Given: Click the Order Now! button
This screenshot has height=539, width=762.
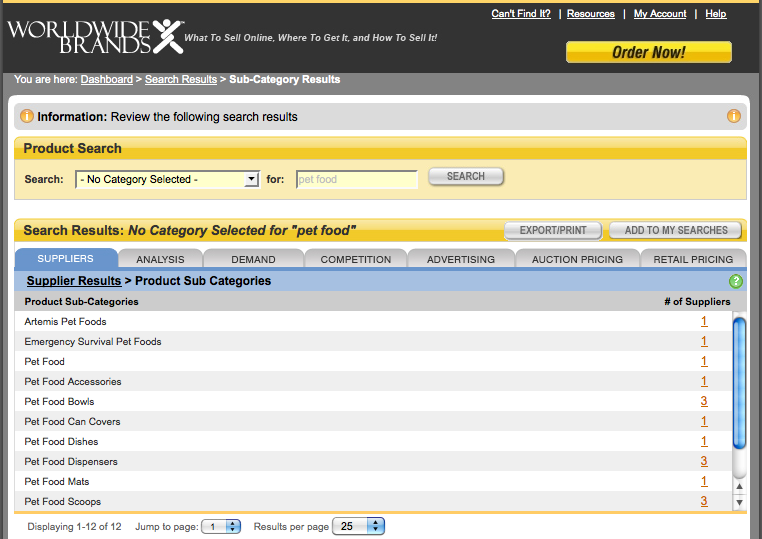Looking at the screenshot, I should click(649, 52).
